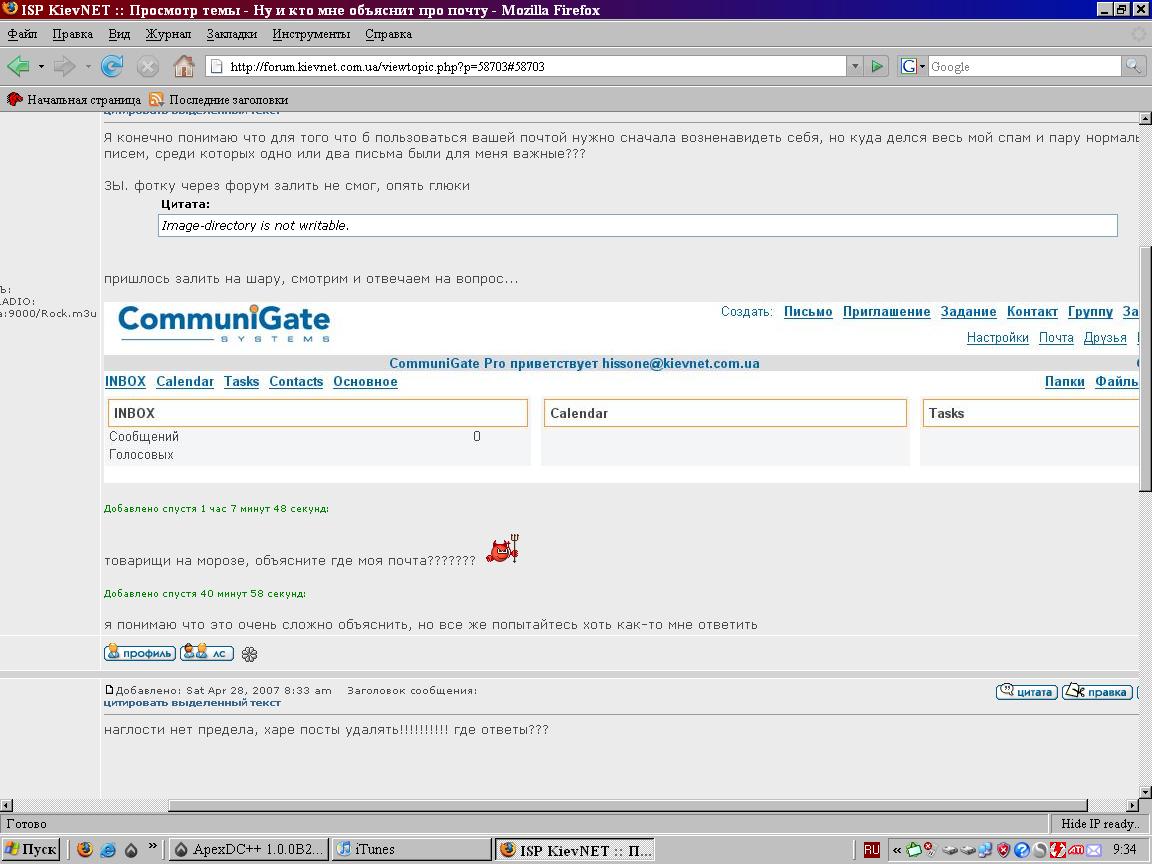Image resolution: width=1152 pixels, height=864 pixels.
Task: Open the Google search engine dropdown
Action: coord(913,66)
